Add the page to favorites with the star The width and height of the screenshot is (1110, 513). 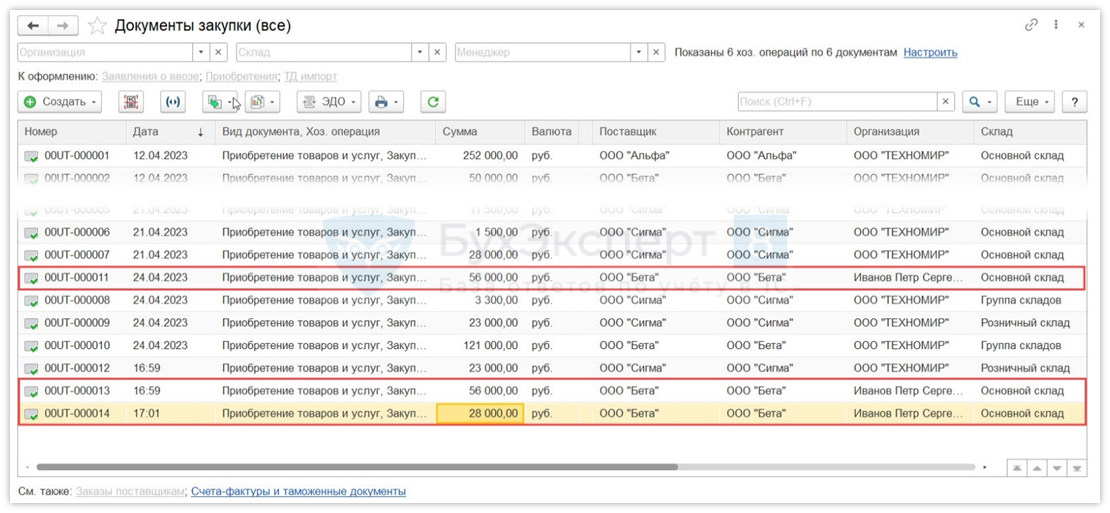click(97, 25)
